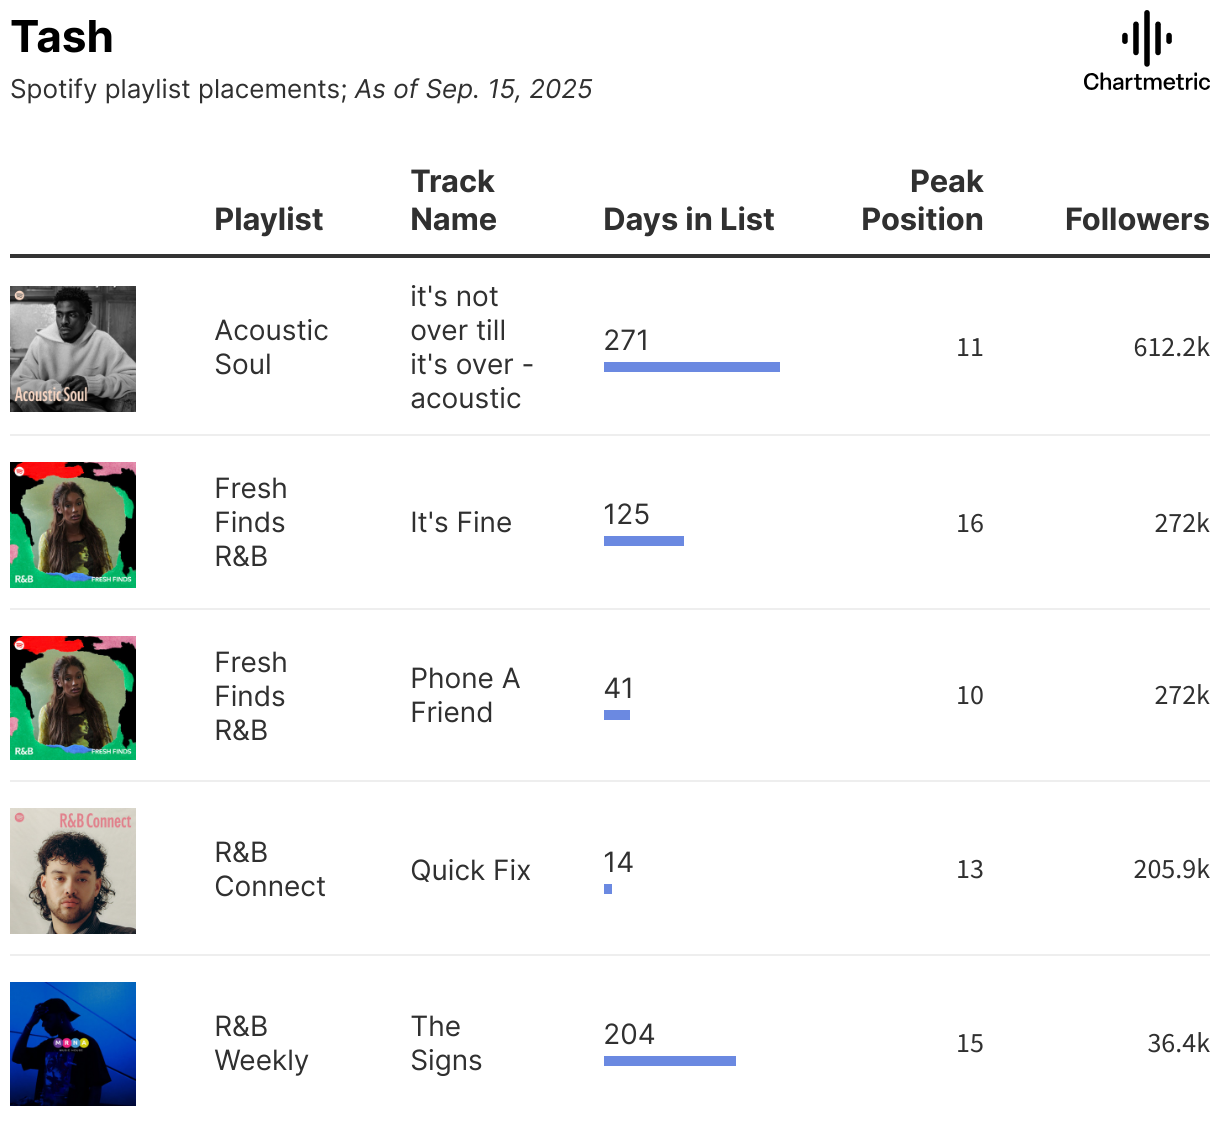Open the Acoustic Soul playlist cover
Screen dimensions: 1220x1138
[73, 349]
